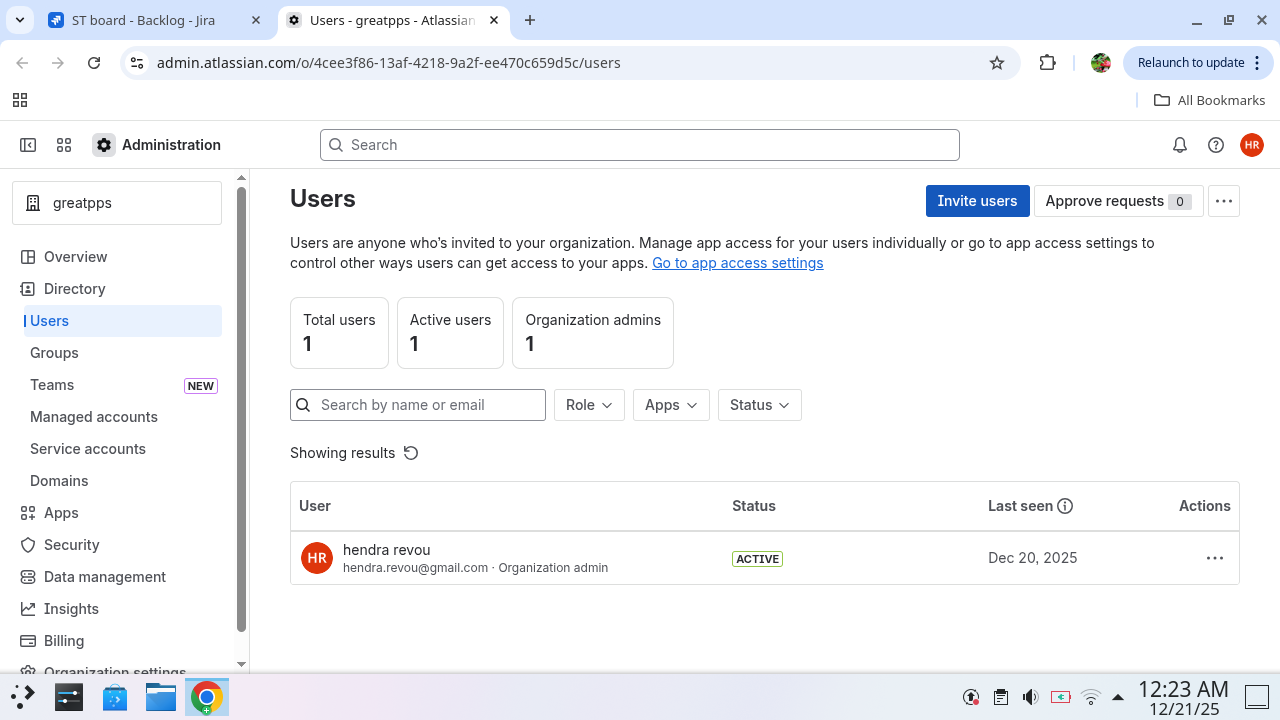
Task: Open the volume control in system tray
Action: click(1031, 697)
